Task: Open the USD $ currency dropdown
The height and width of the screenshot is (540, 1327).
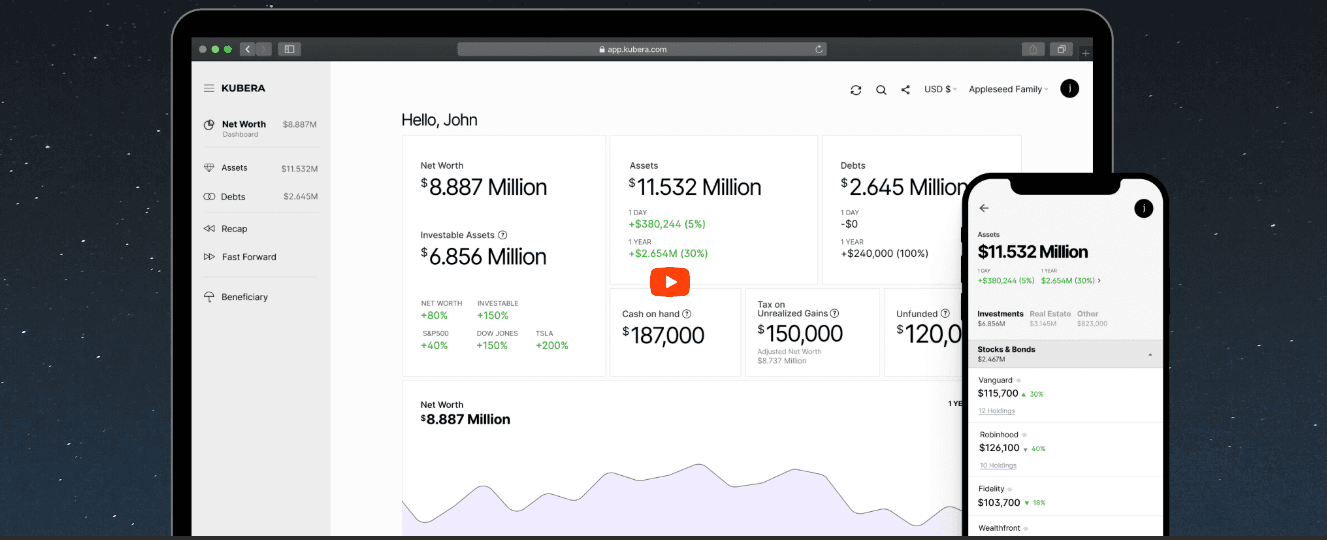Action: pos(940,90)
